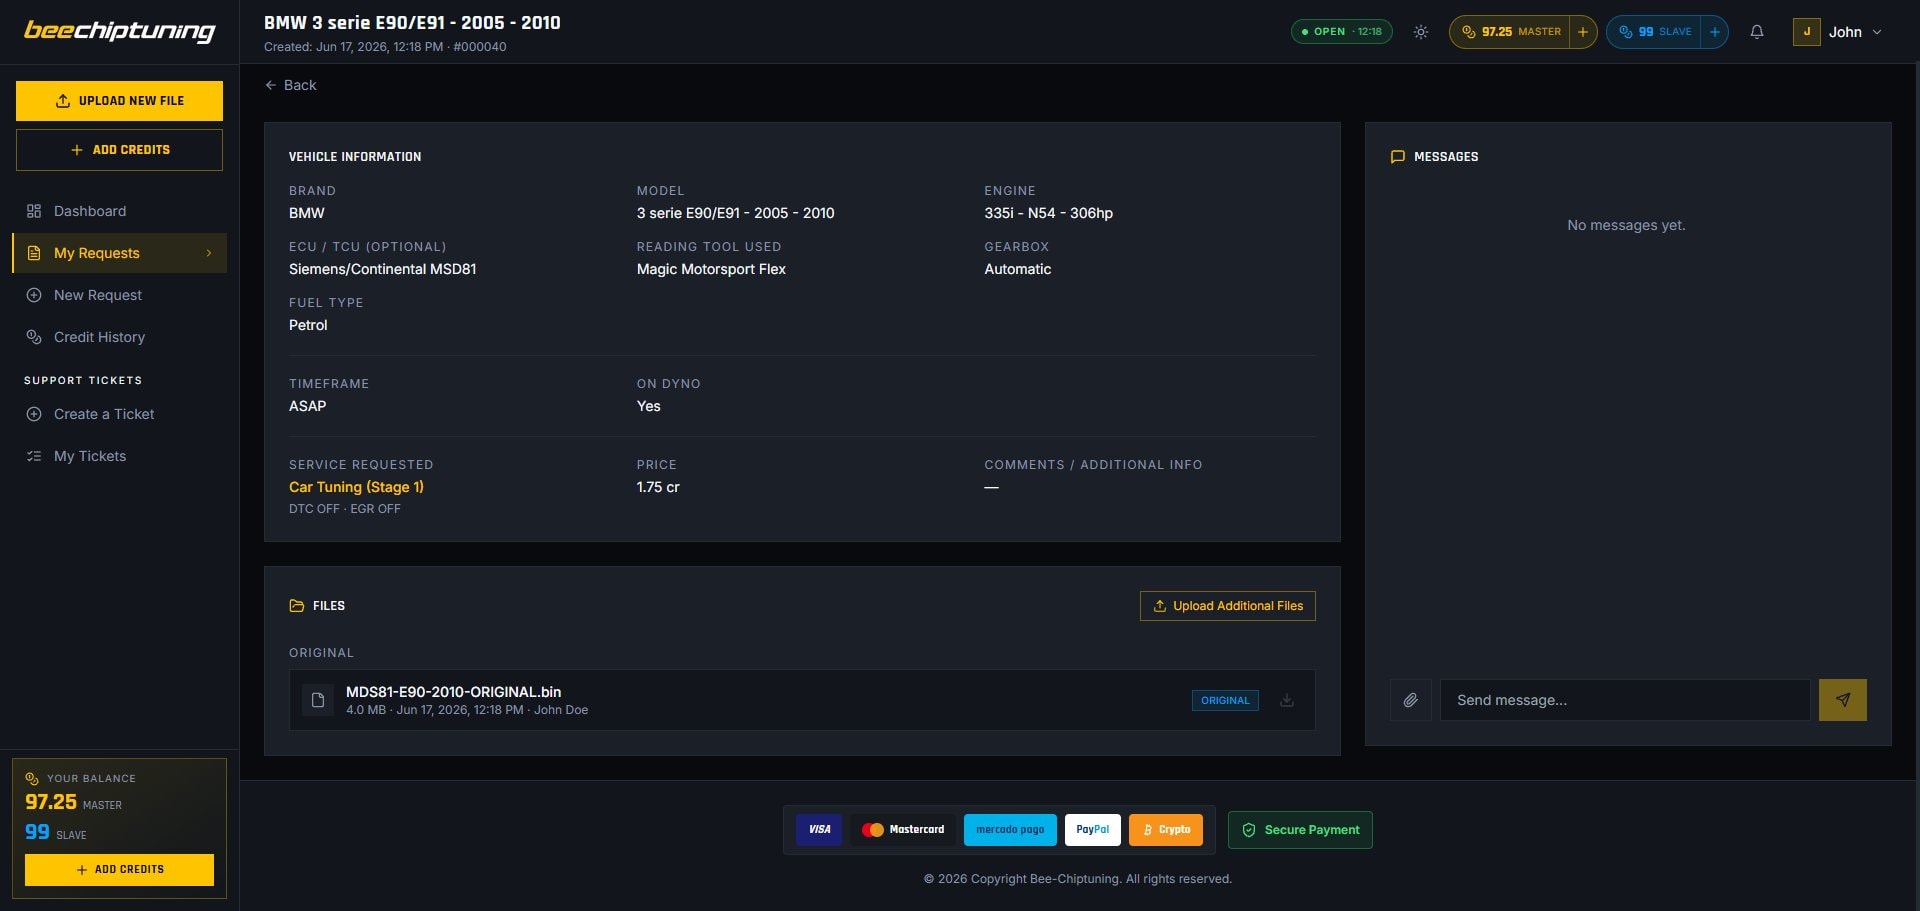
Task: Add slave credits with plus icon
Action: click(x=1714, y=32)
